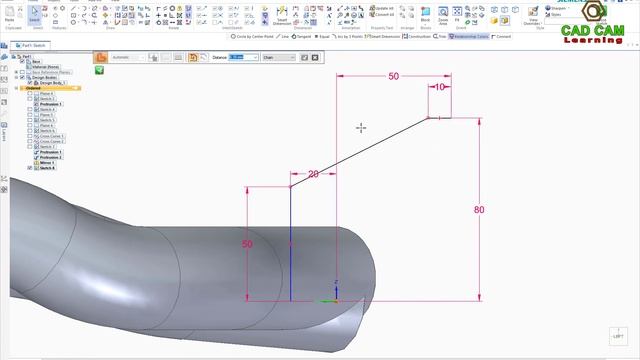640x360 pixels.
Task: Click the Tangent shortcut button
Action: 301,36
